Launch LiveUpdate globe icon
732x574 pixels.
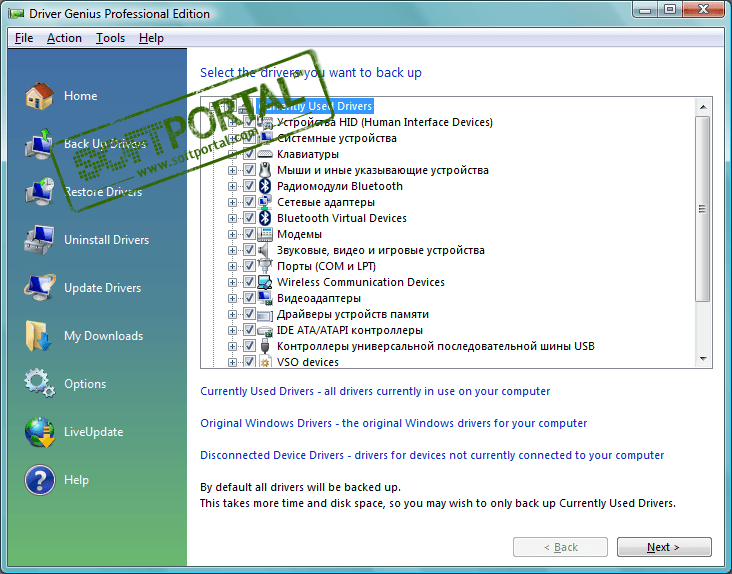[39, 432]
